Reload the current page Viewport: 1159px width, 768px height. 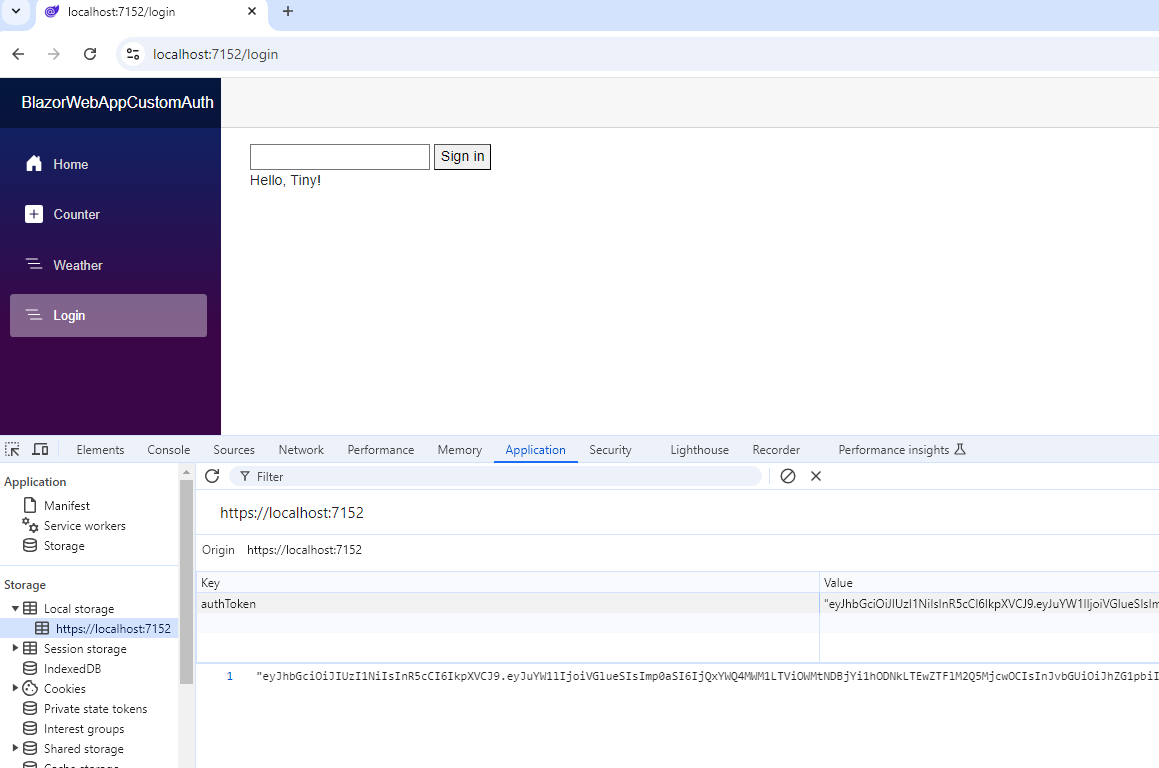pos(89,54)
